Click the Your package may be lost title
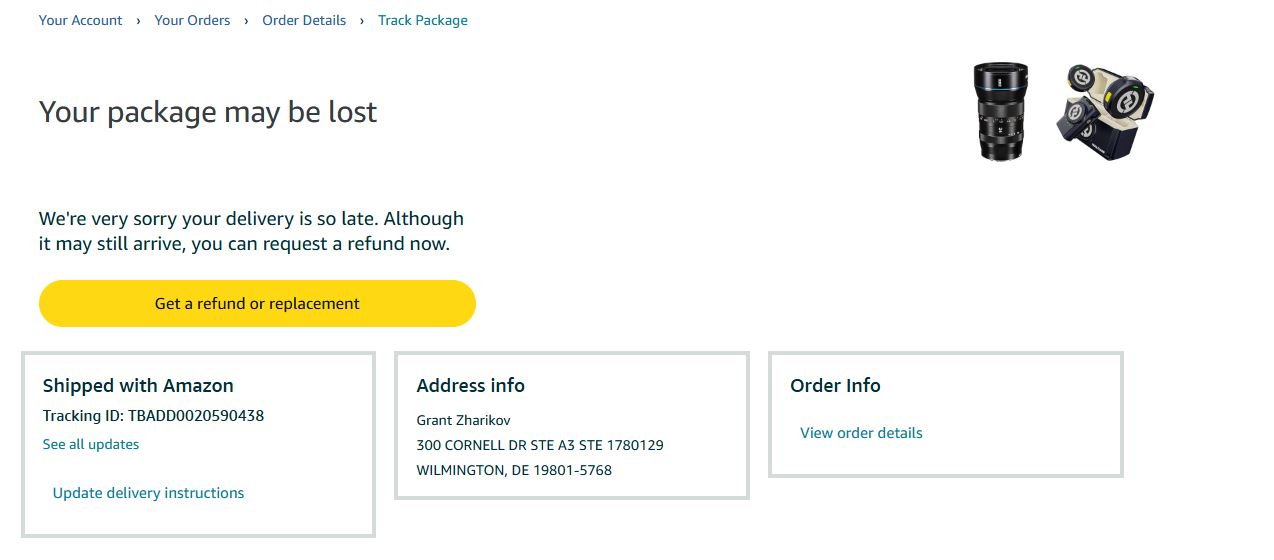 click(x=208, y=111)
